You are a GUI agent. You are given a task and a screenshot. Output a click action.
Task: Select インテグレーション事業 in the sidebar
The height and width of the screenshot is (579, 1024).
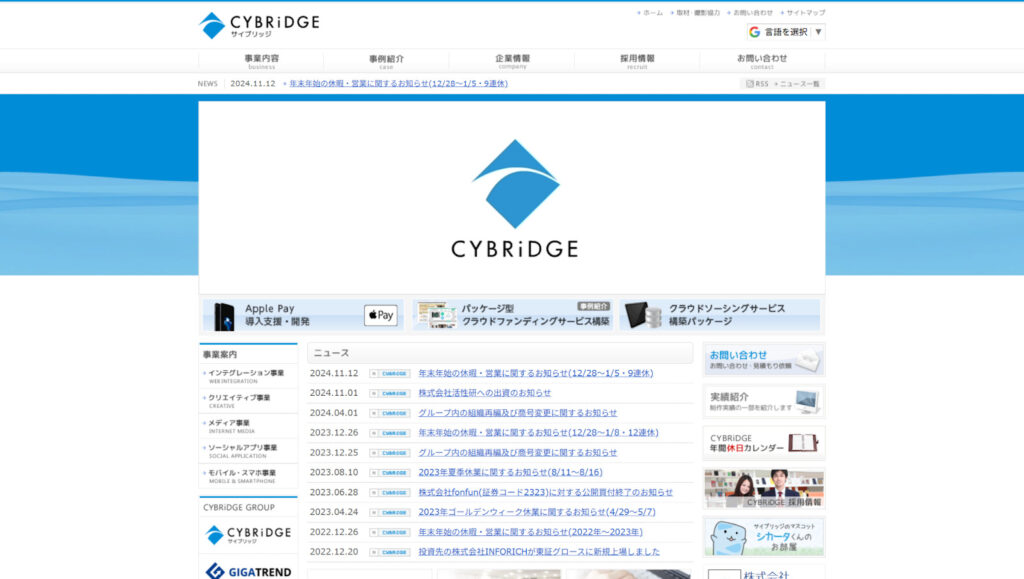pos(246,374)
